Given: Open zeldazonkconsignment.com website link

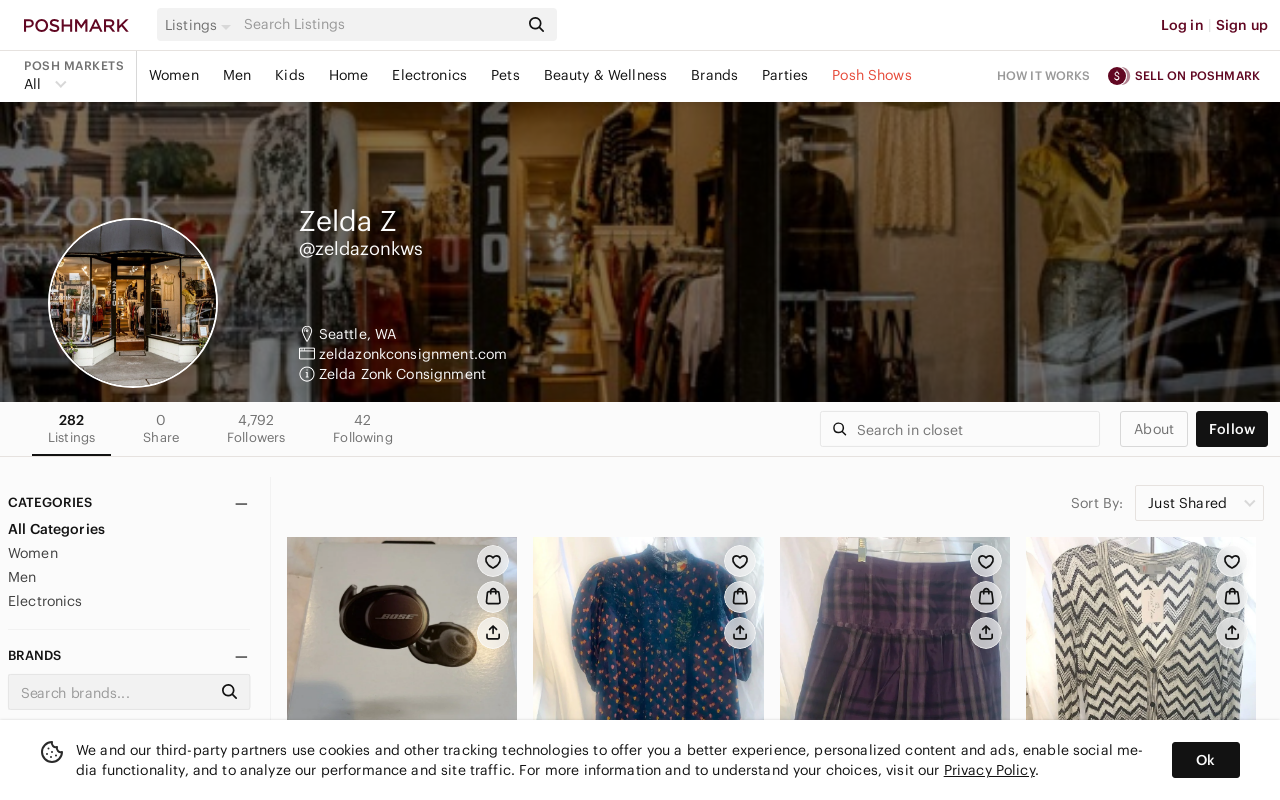Looking at the screenshot, I should click(413, 354).
